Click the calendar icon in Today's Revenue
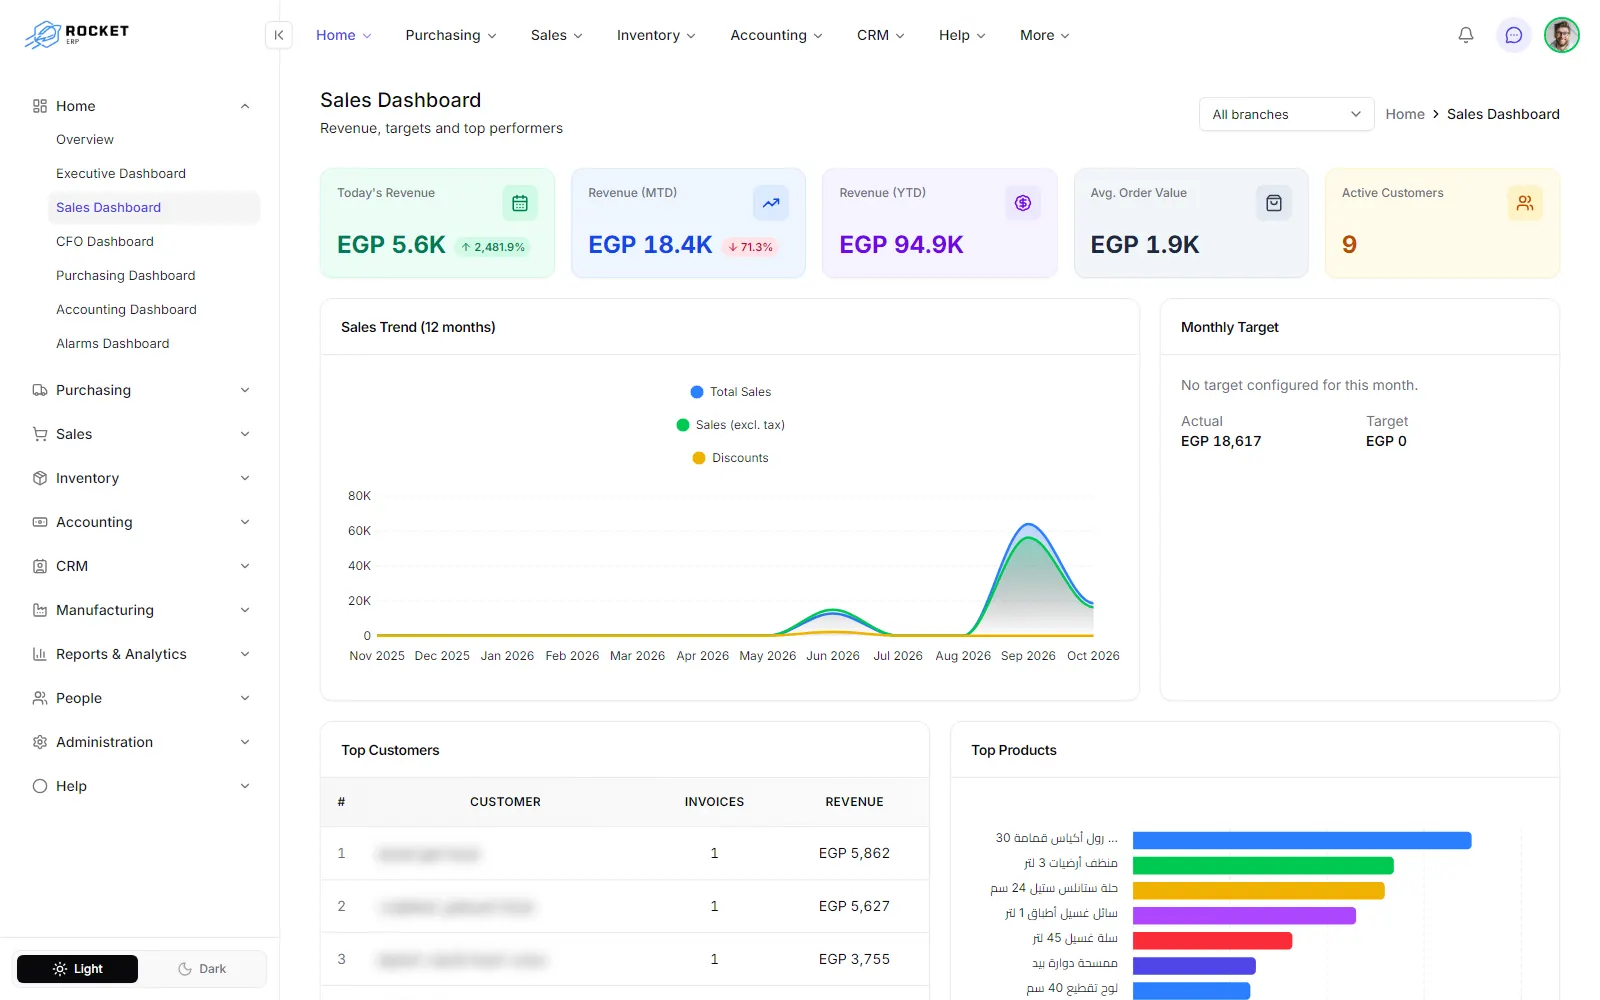Image resolution: width=1600 pixels, height=1000 pixels. pos(520,203)
